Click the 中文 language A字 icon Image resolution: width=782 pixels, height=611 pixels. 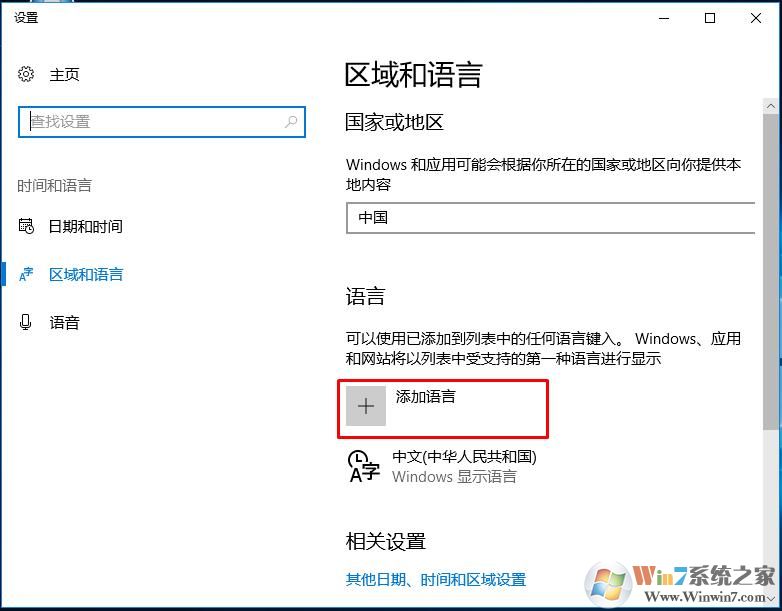364,466
